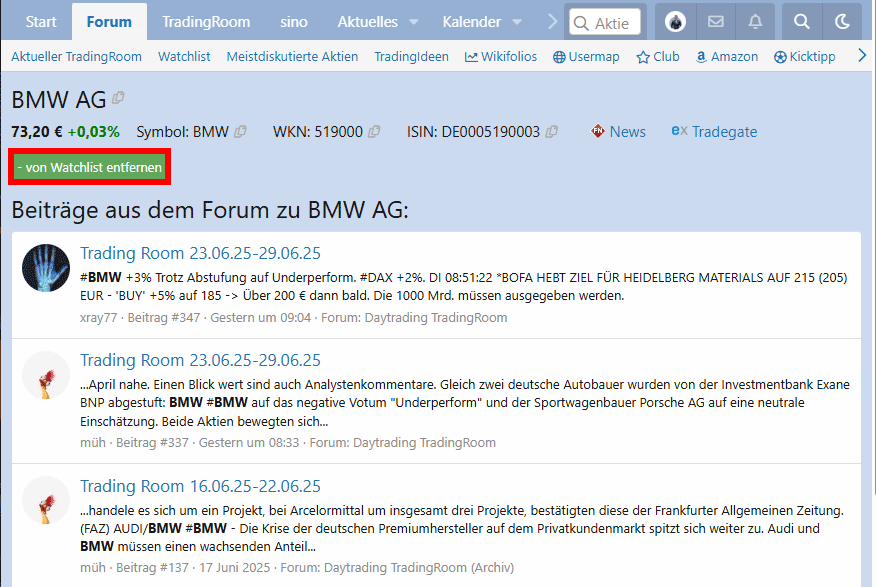Reveal more sub-navigation links with right chevron
Viewport: 876px width, 587px height.
click(862, 56)
